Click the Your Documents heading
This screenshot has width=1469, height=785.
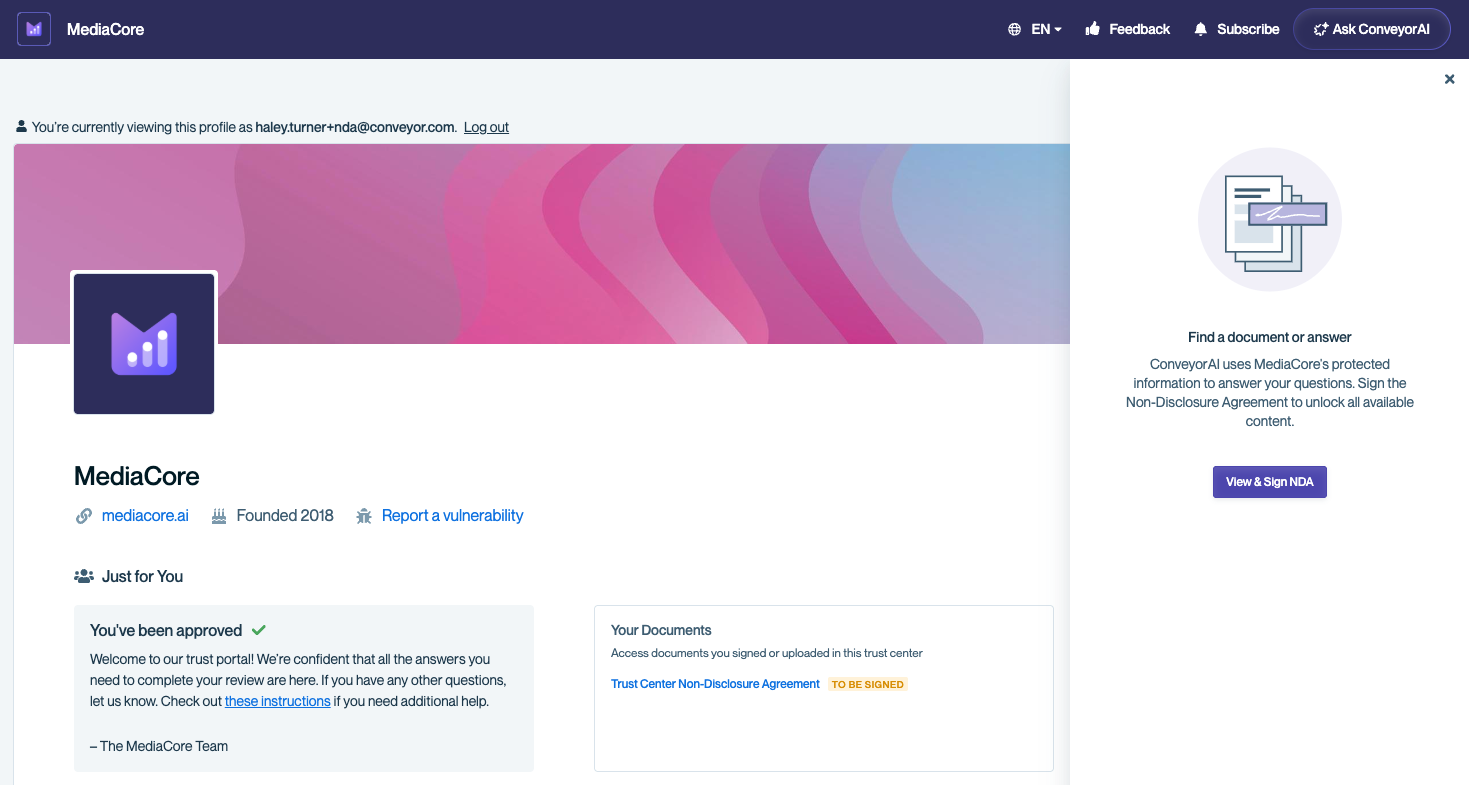[x=661, y=630]
